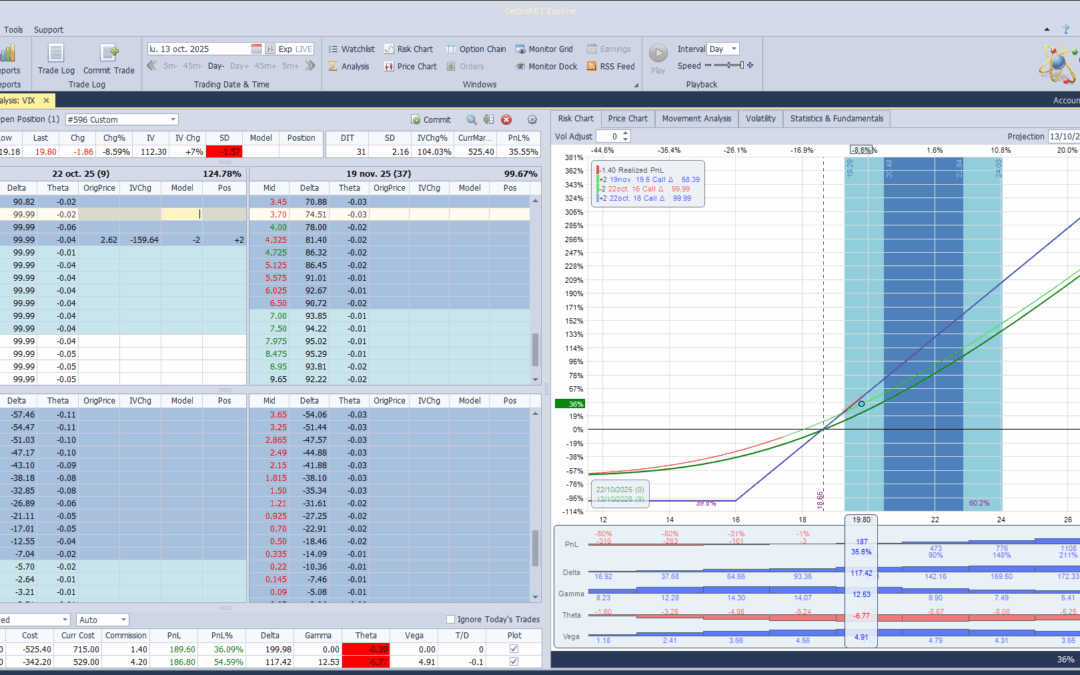Open the Trade Log
Viewport: 1080px width, 675px height.
[x=56, y=59]
